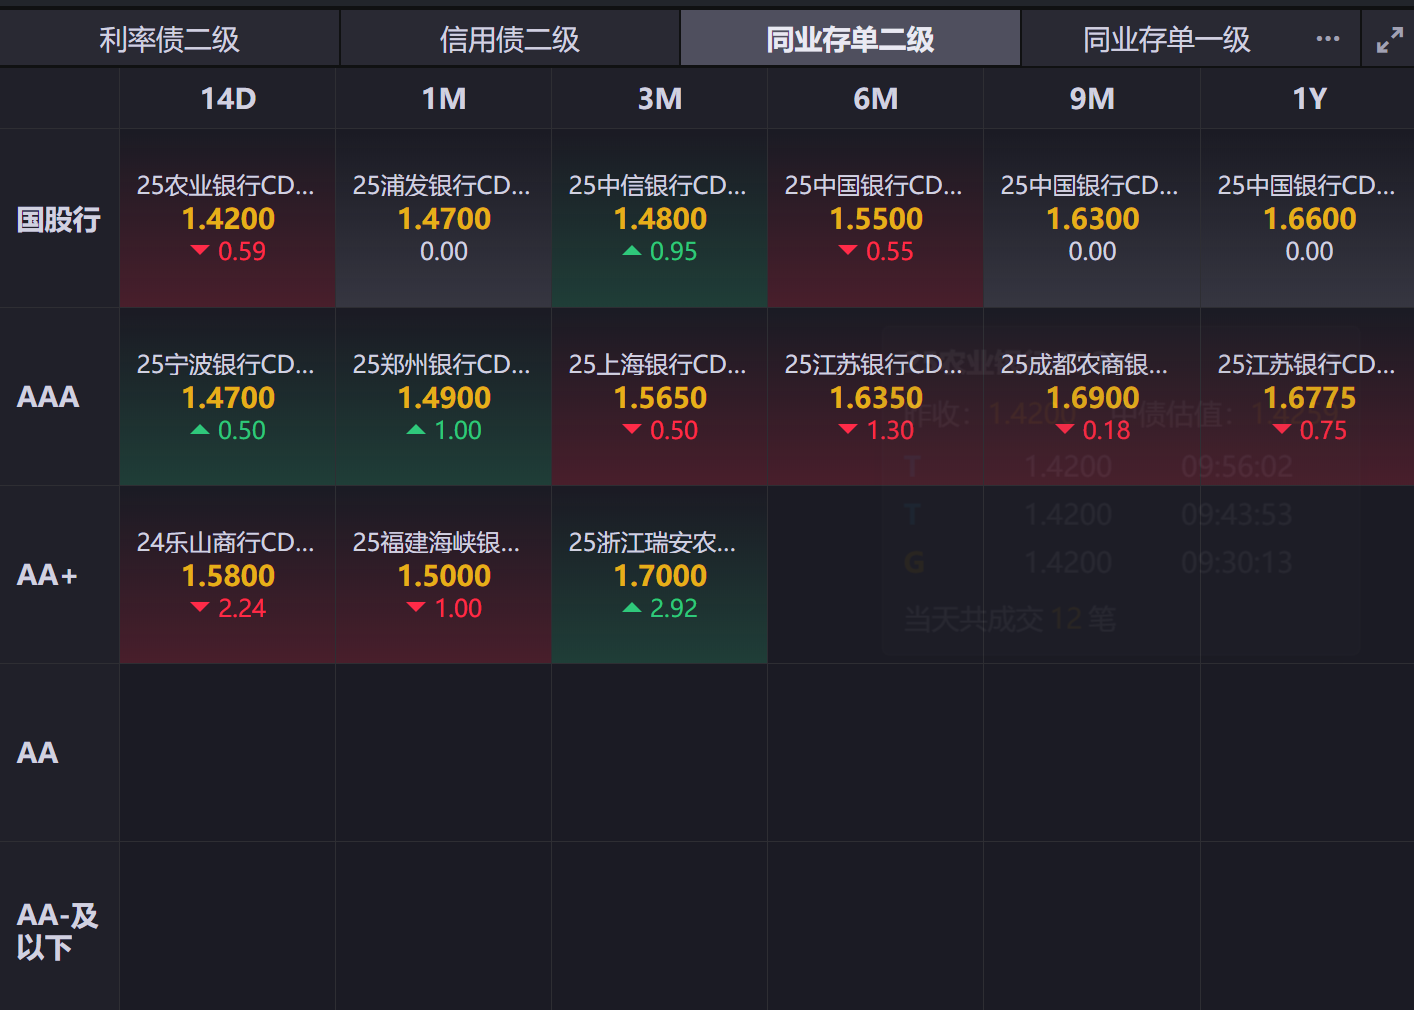Screen dimensions: 1414x1010
Task: Select the AA row label
Action: coord(59,753)
